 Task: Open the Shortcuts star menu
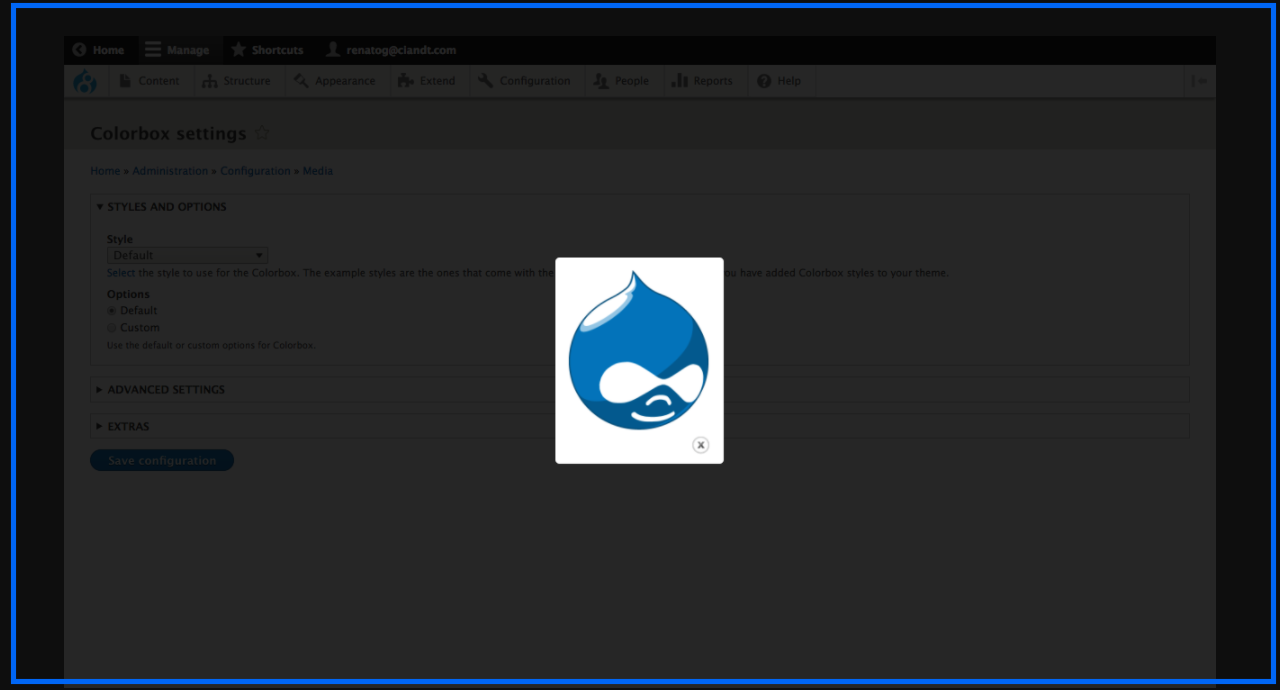coord(267,50)
